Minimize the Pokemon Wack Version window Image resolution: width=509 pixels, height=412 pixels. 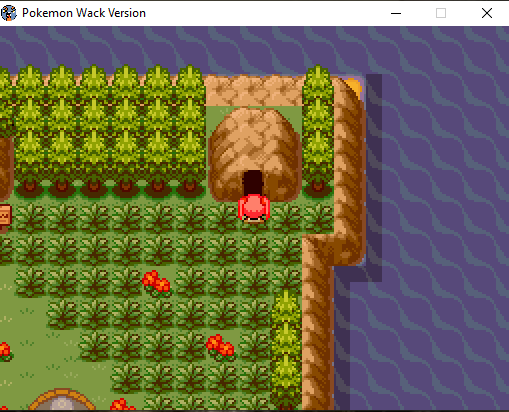(x=396, y=13)
